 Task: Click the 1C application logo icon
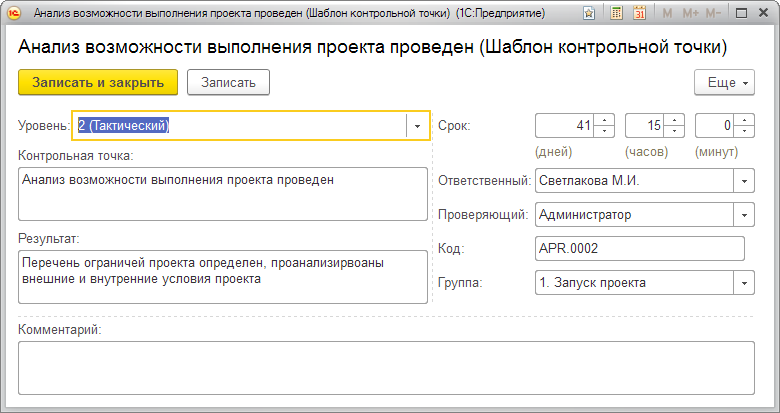click(x=14, y=14)
